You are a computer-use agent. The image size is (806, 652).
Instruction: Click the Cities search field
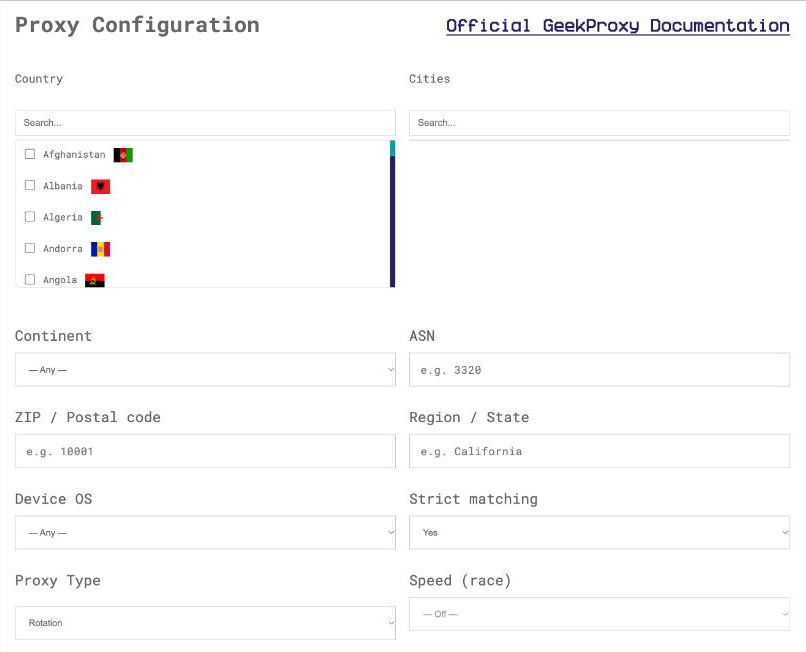pos(599,123)
